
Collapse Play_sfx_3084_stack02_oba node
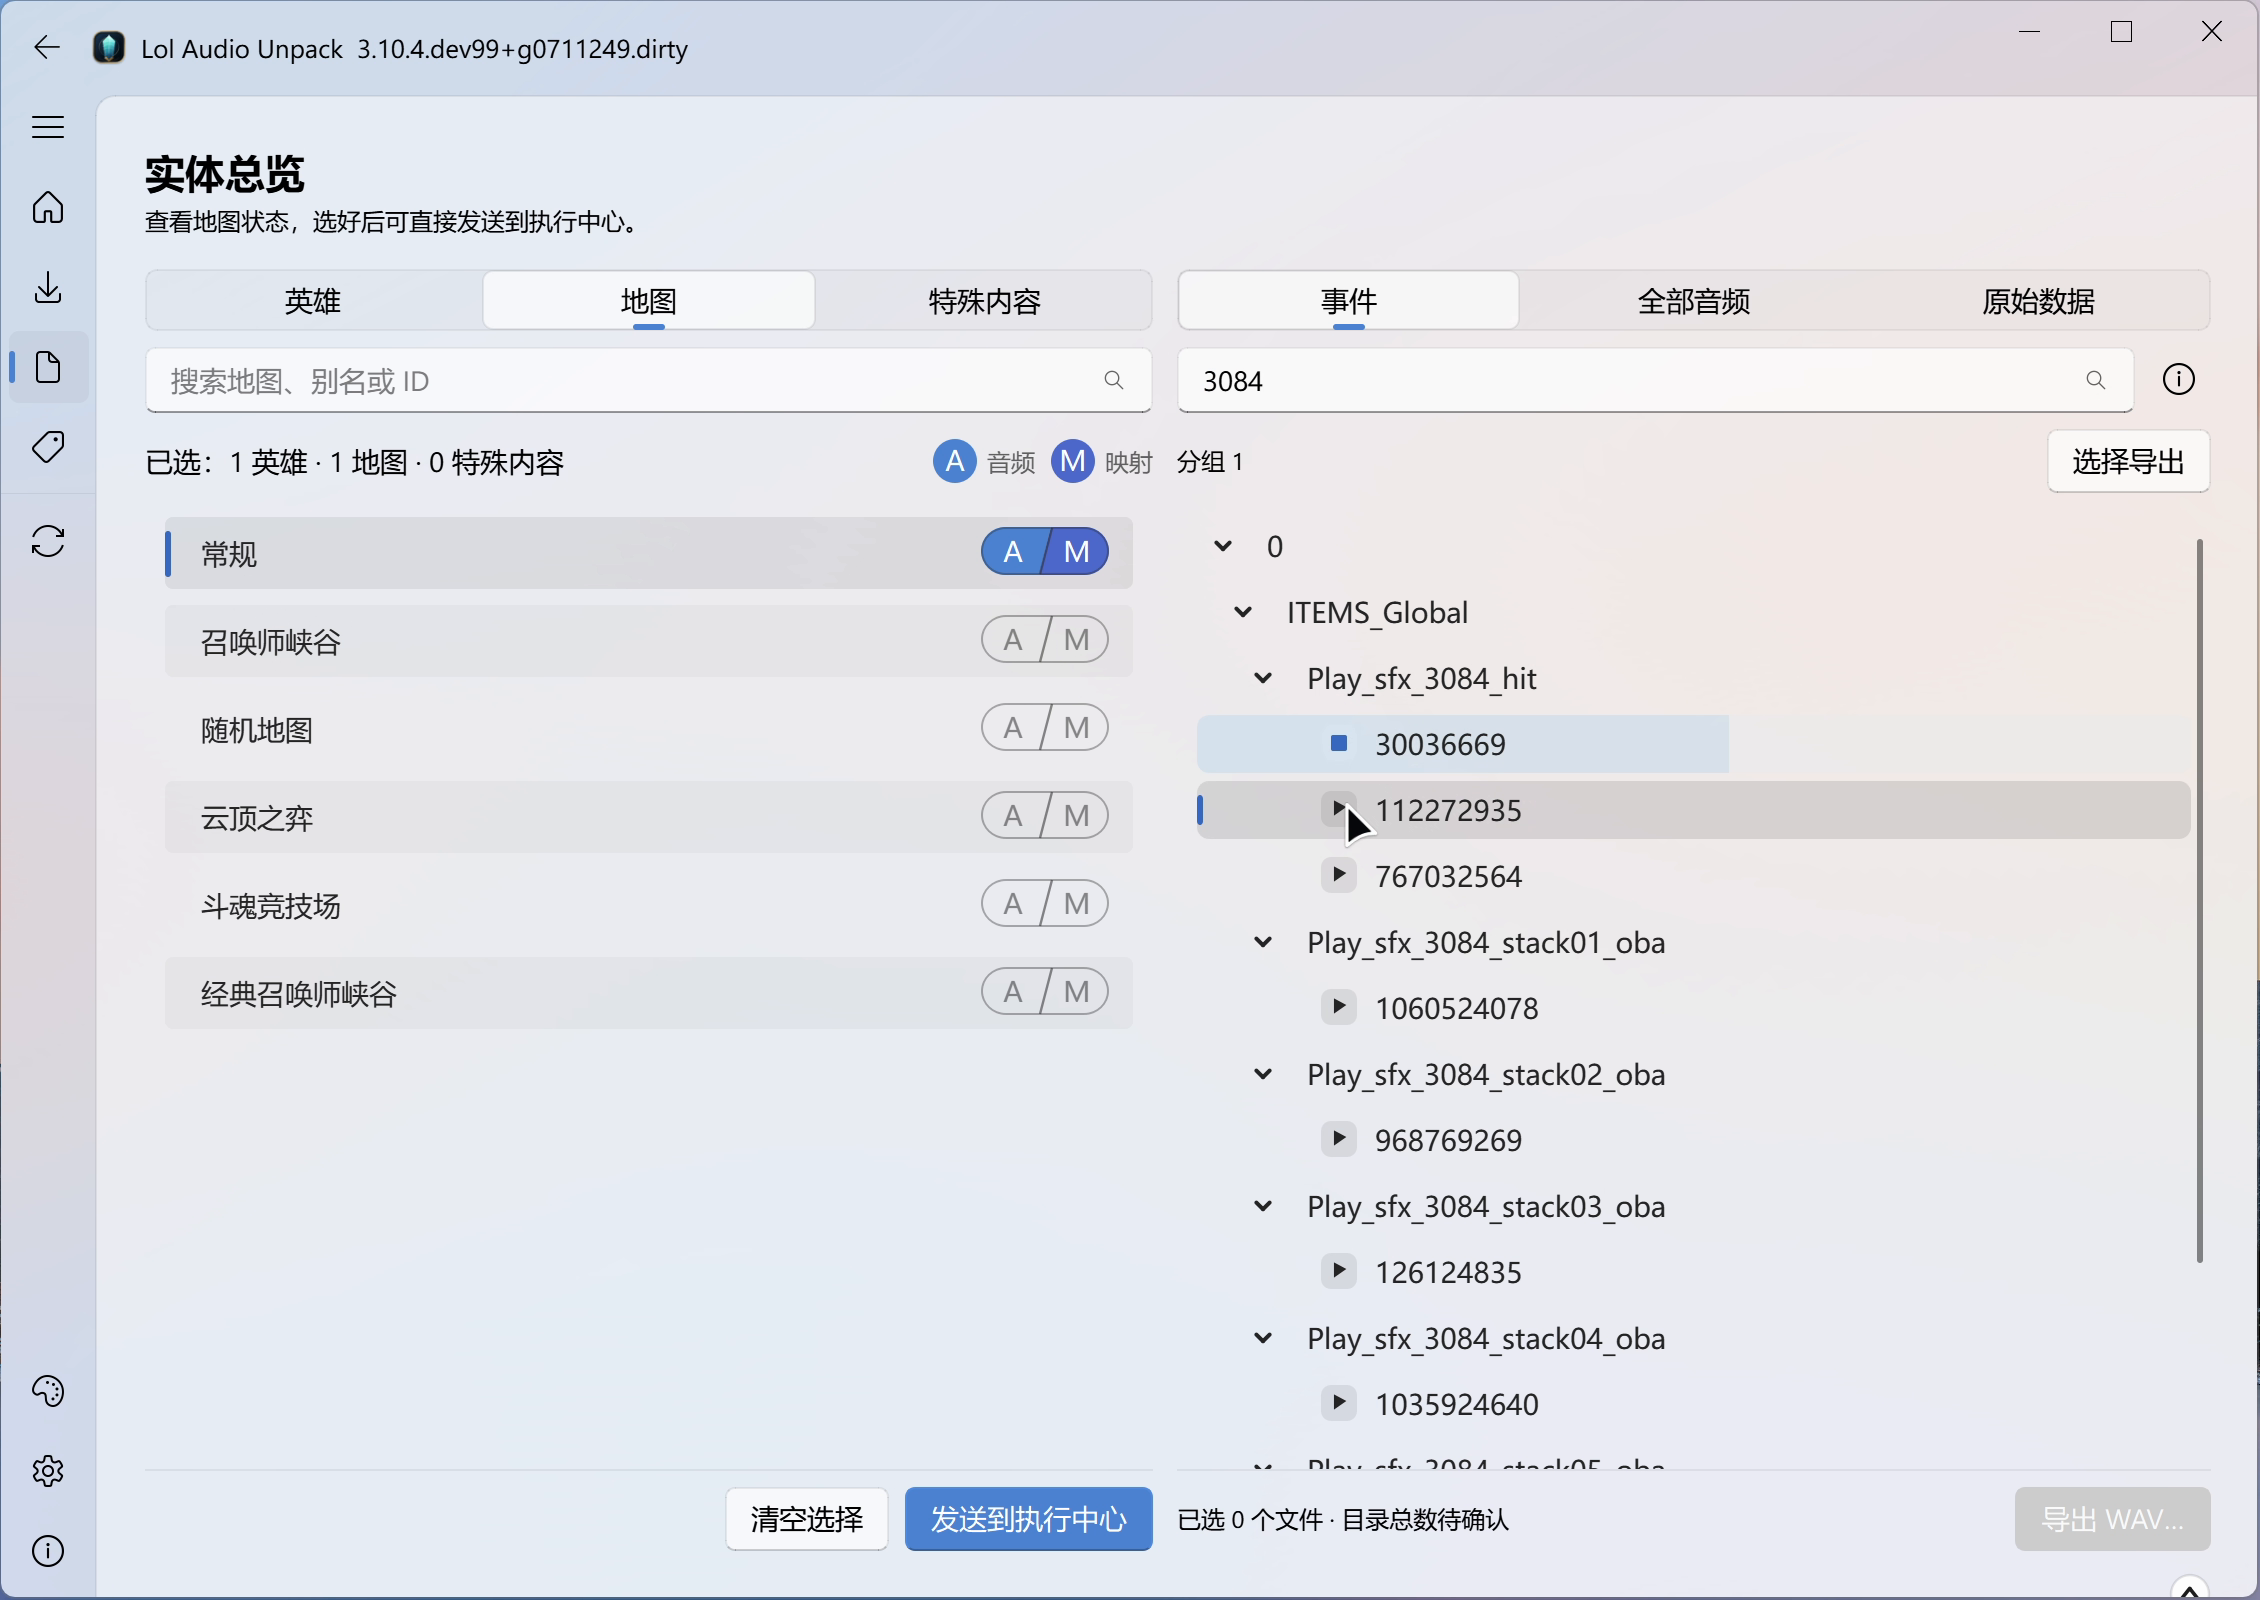(x=1263, y=1074)
